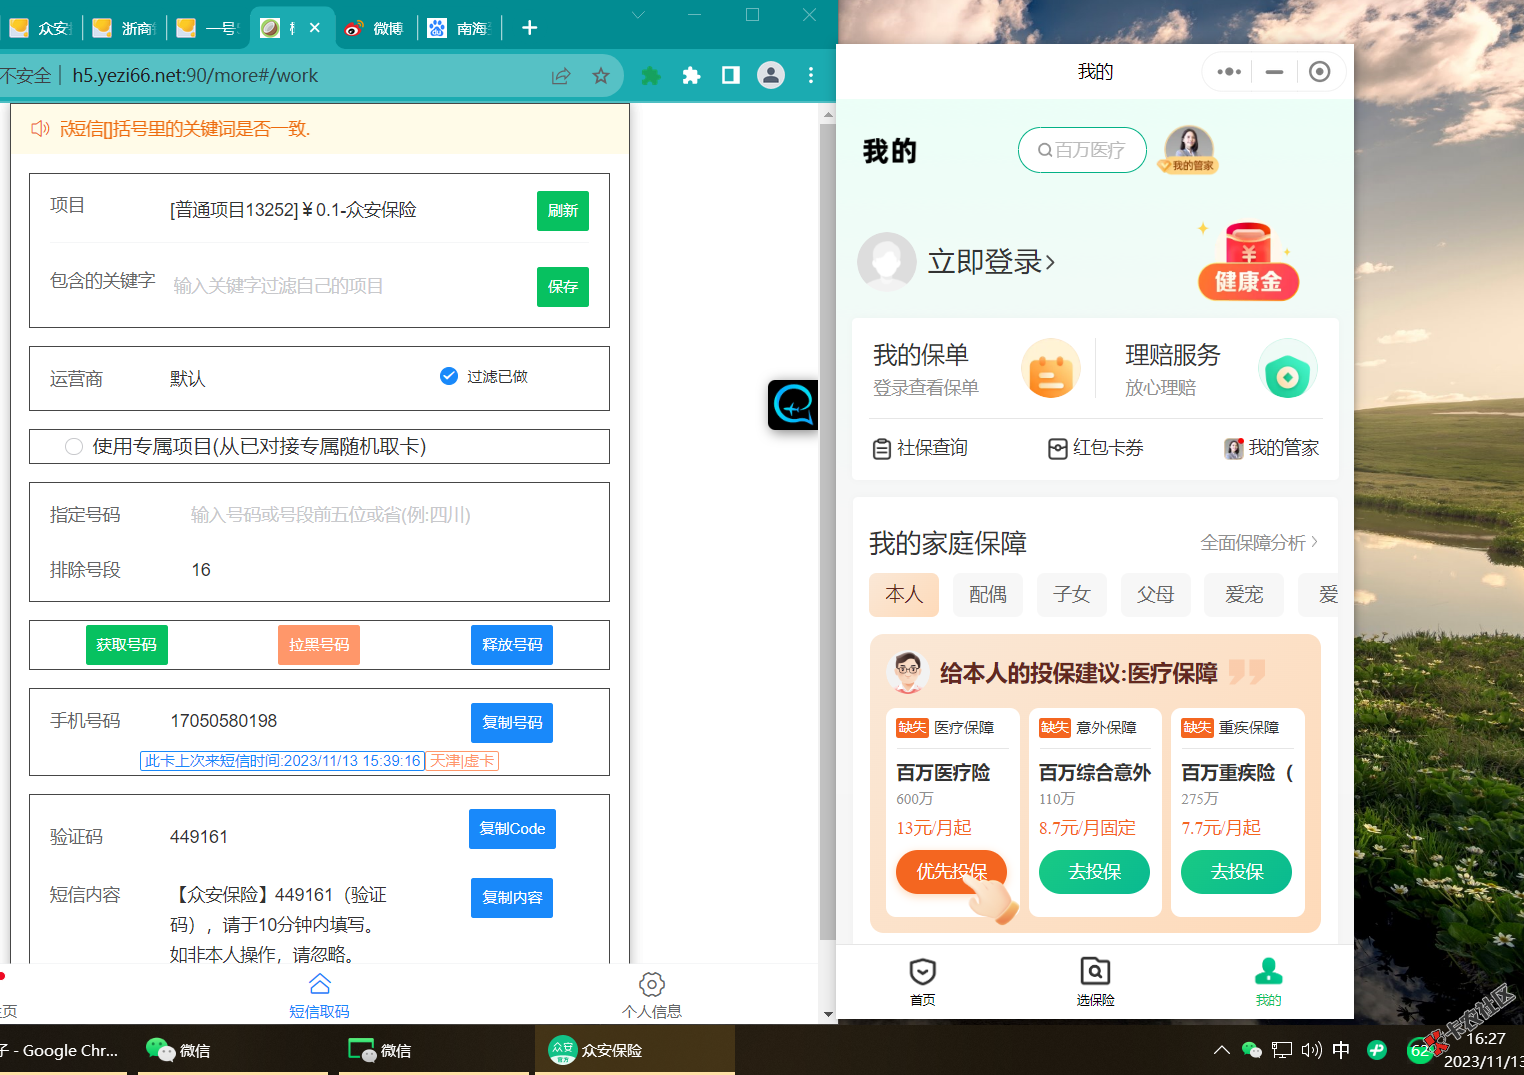Open the Chrome three-dot menu
The height and width of the screenshot is (1075, 1524).
coord(811,76)
